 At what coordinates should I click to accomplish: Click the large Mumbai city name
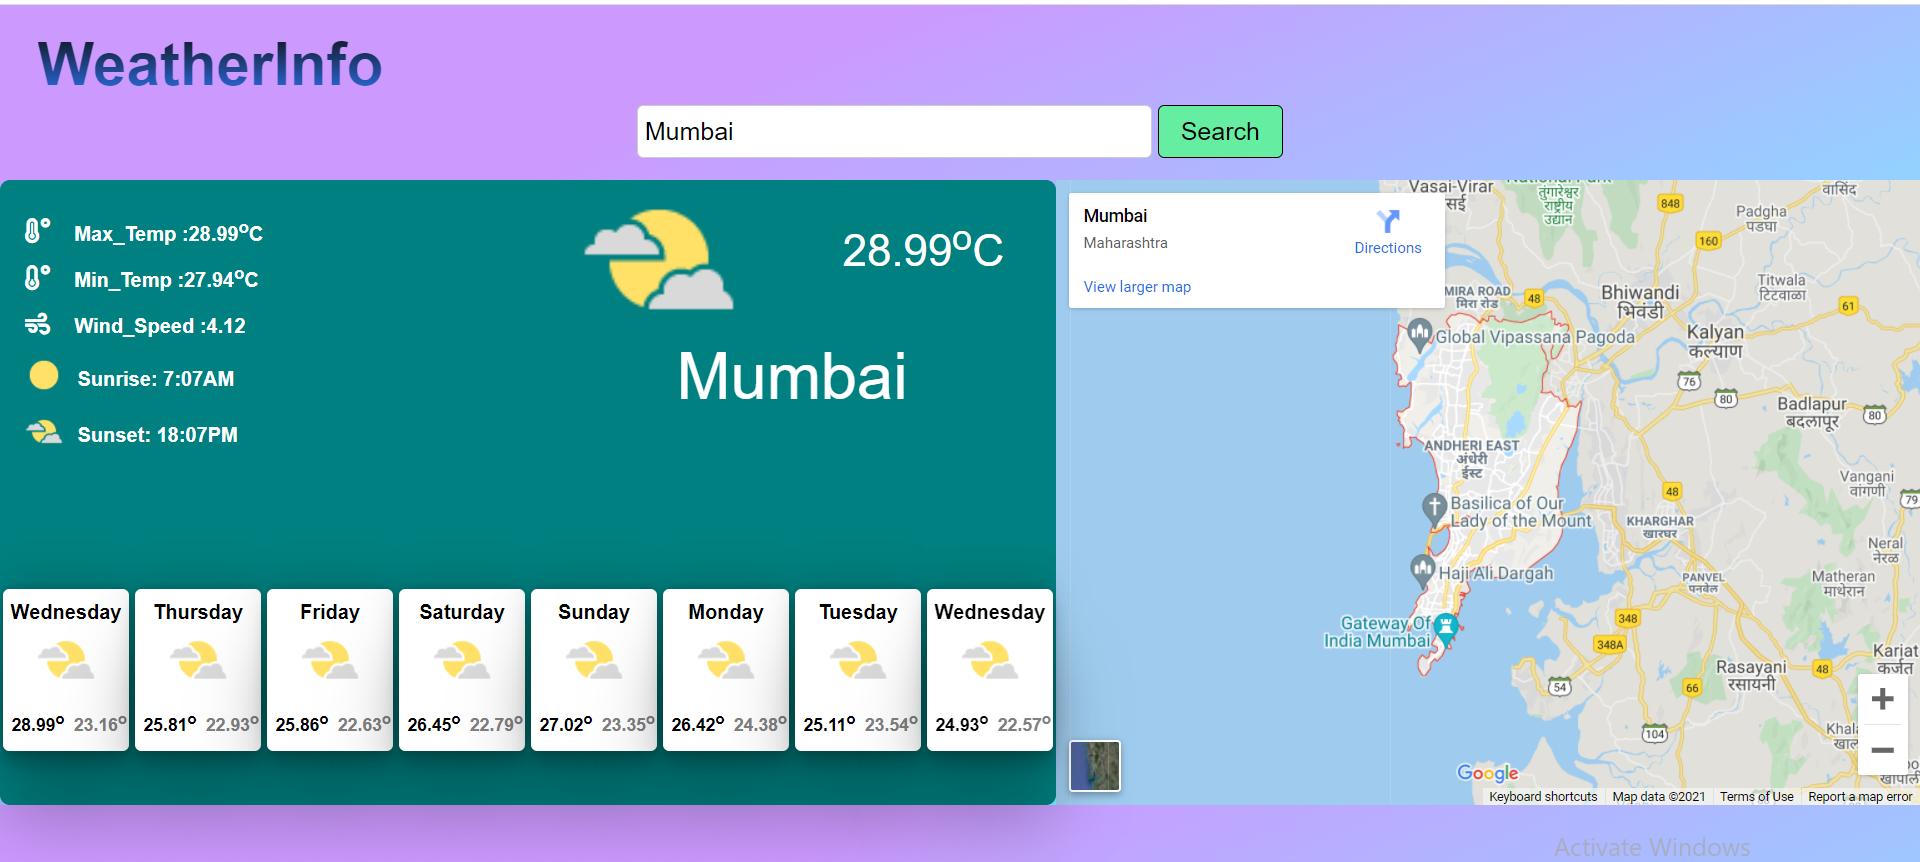pyautogui.click(x=792, y=377)
